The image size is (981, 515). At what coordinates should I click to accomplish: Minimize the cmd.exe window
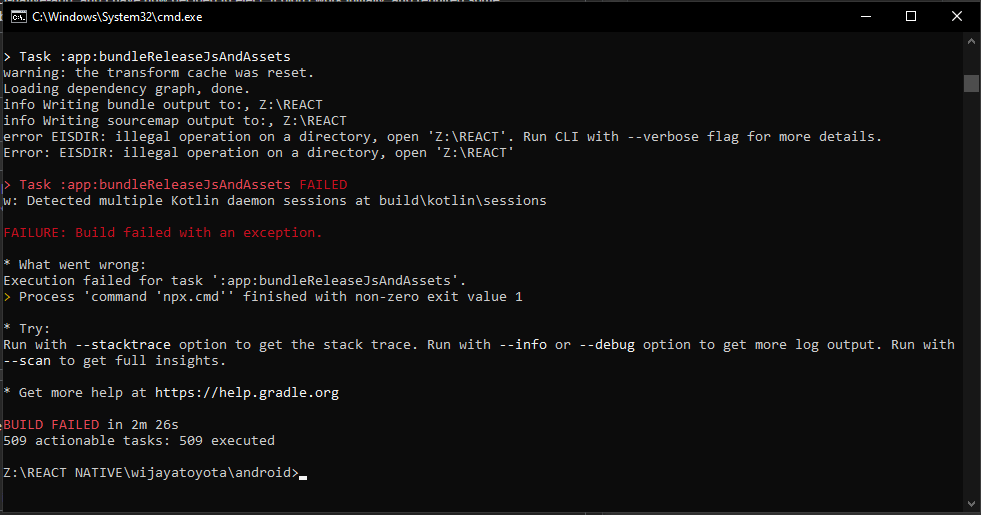point(866,17)
